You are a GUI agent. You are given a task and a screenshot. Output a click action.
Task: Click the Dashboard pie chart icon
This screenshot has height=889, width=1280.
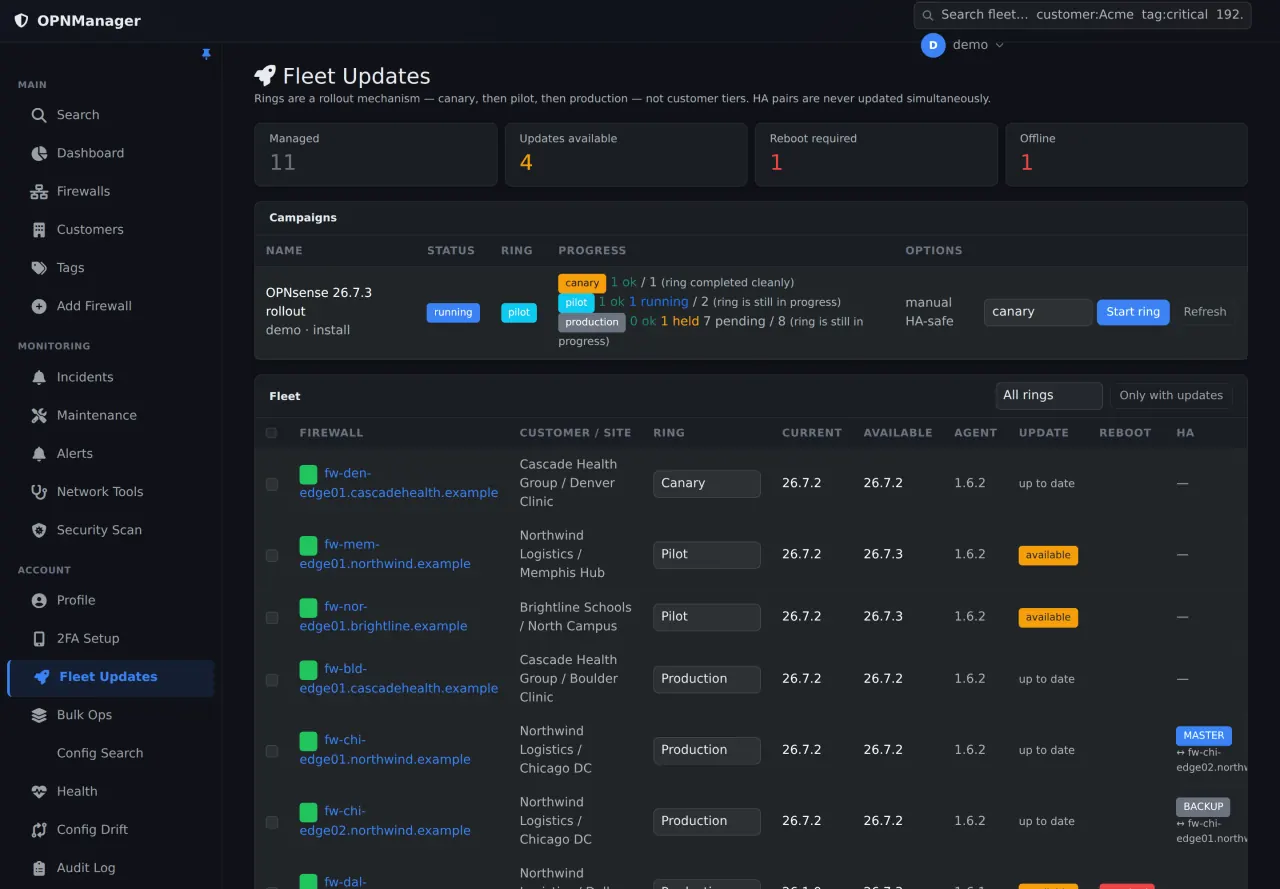tap(39, 153)
